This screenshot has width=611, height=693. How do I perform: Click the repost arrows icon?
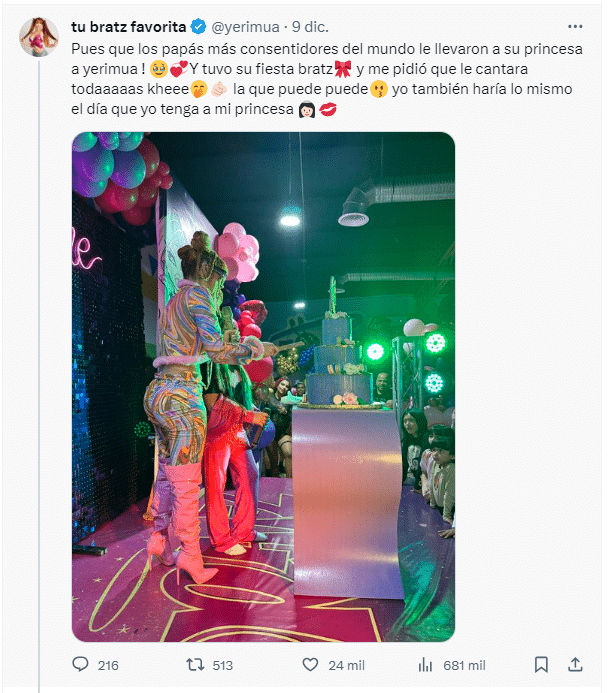195,664
